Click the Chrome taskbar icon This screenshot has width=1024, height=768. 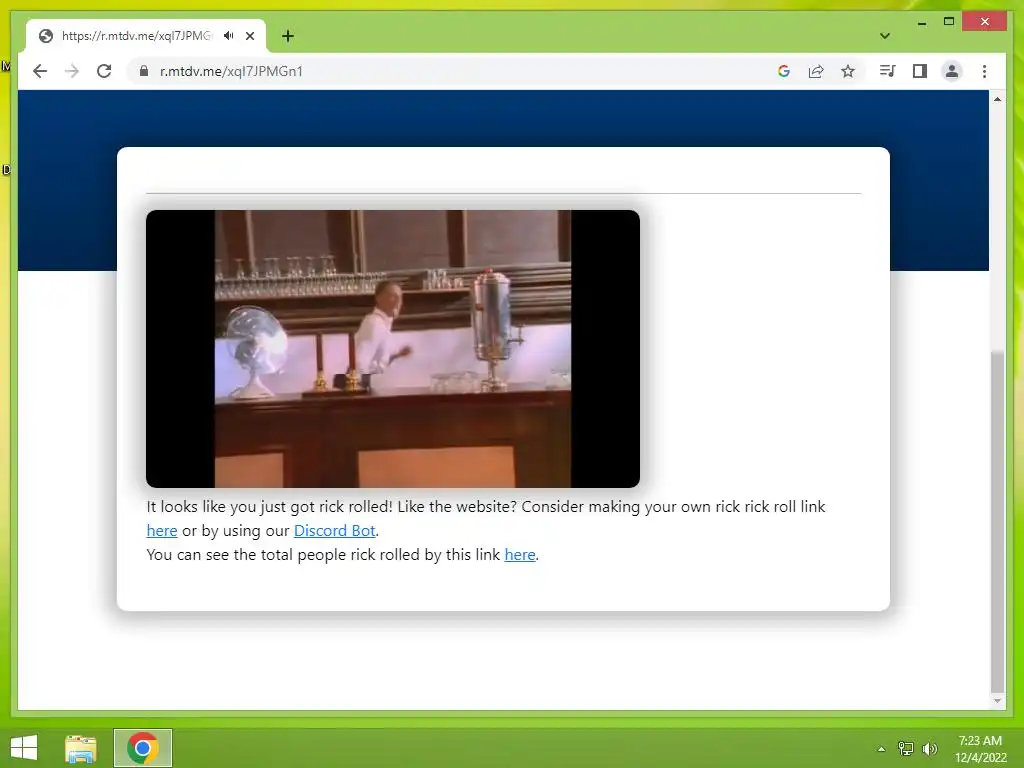142,748
